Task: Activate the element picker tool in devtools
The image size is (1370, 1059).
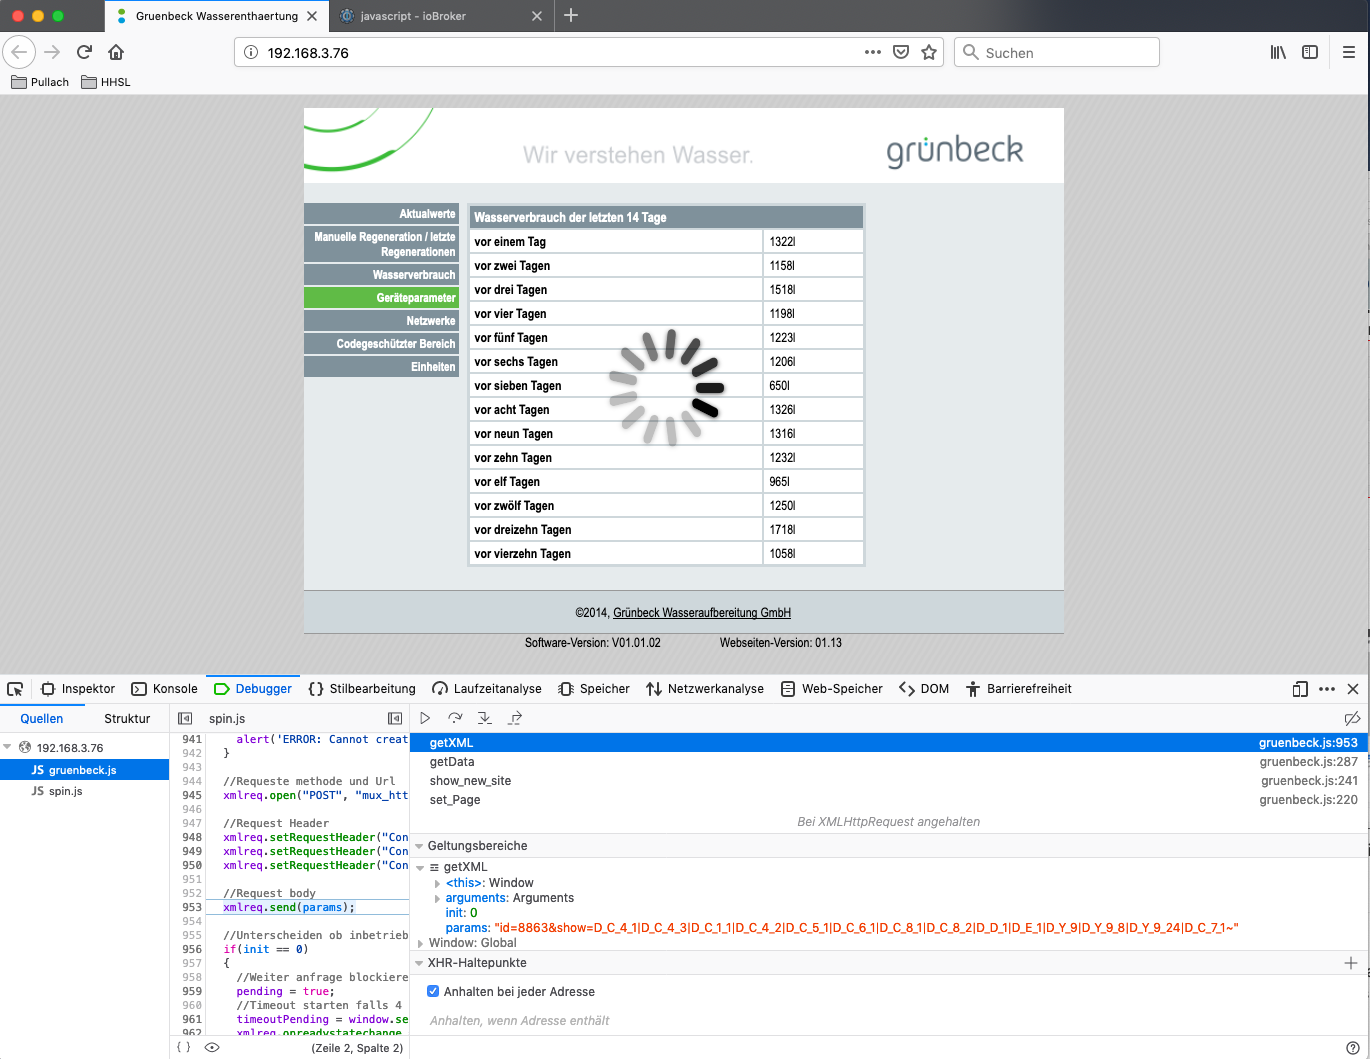Action: tap(15, 689)
